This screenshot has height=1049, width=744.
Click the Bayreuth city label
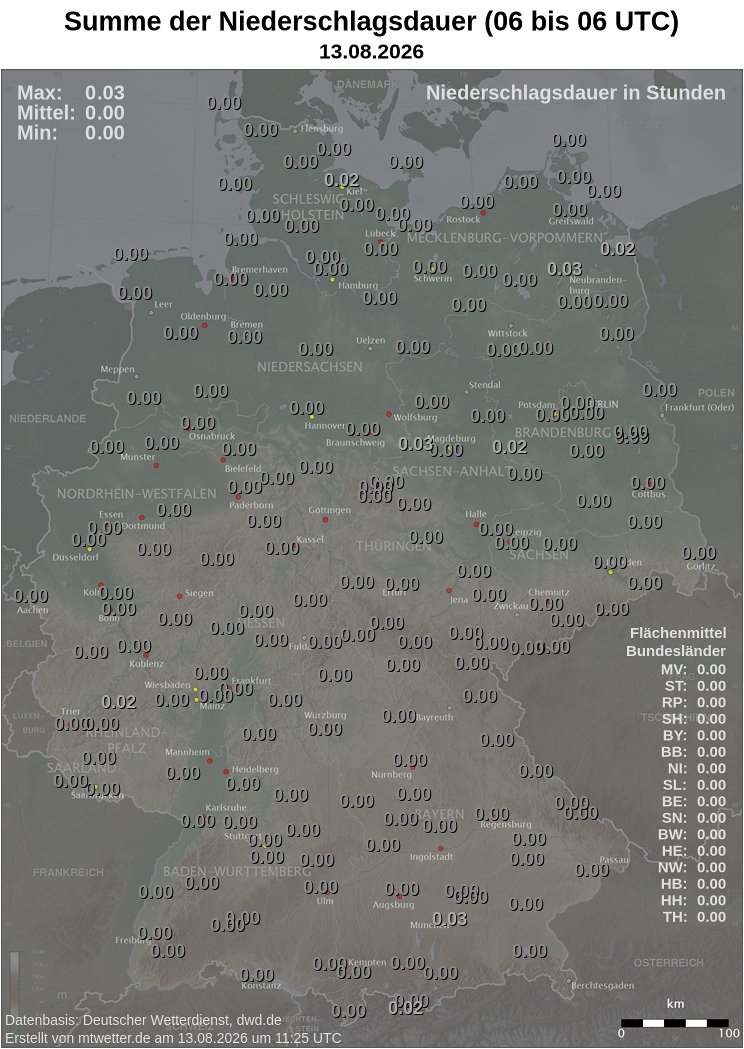434,717
